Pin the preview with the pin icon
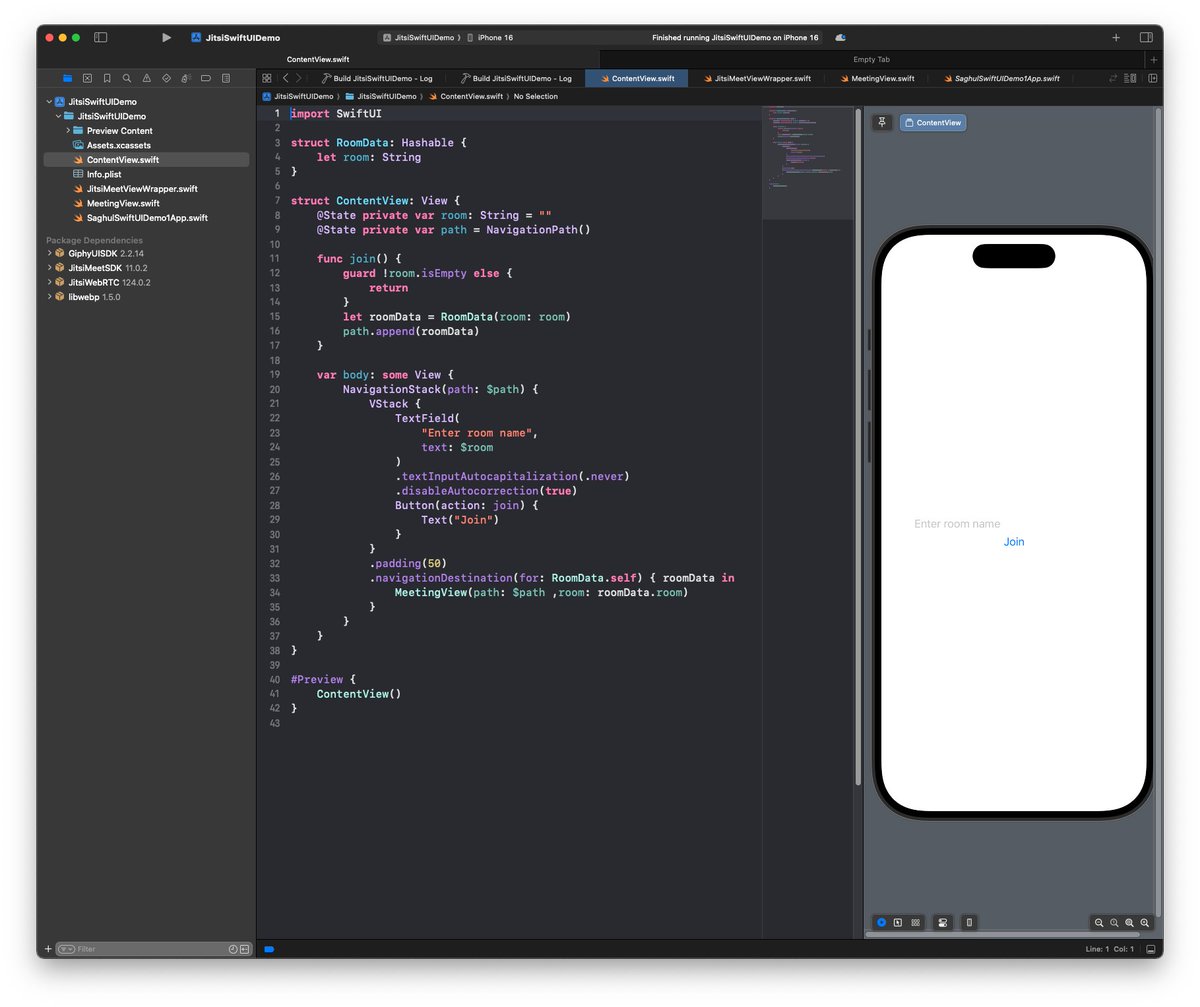The image size is (1200, 1007). pyautogui.click(x=882, y=122)
